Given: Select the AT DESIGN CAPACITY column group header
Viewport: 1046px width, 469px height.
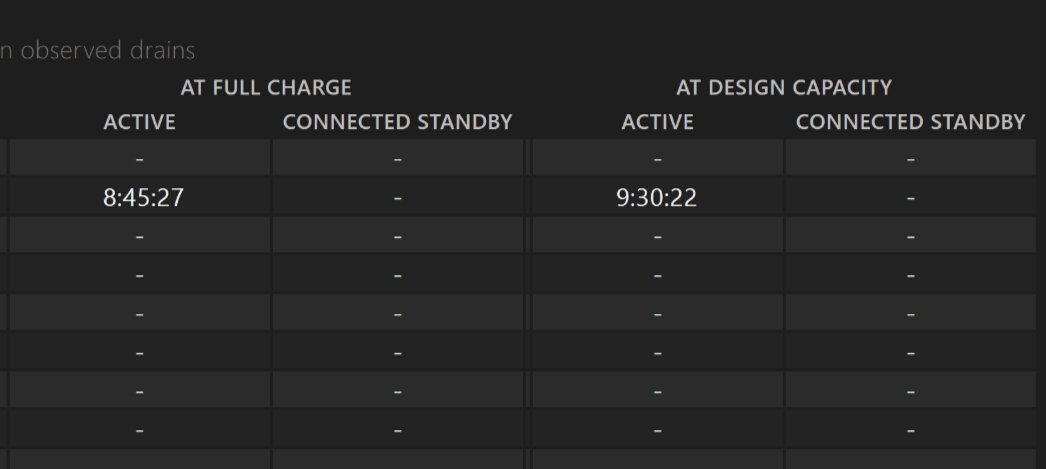Looking at the screenshot, I should coord(784,87).
